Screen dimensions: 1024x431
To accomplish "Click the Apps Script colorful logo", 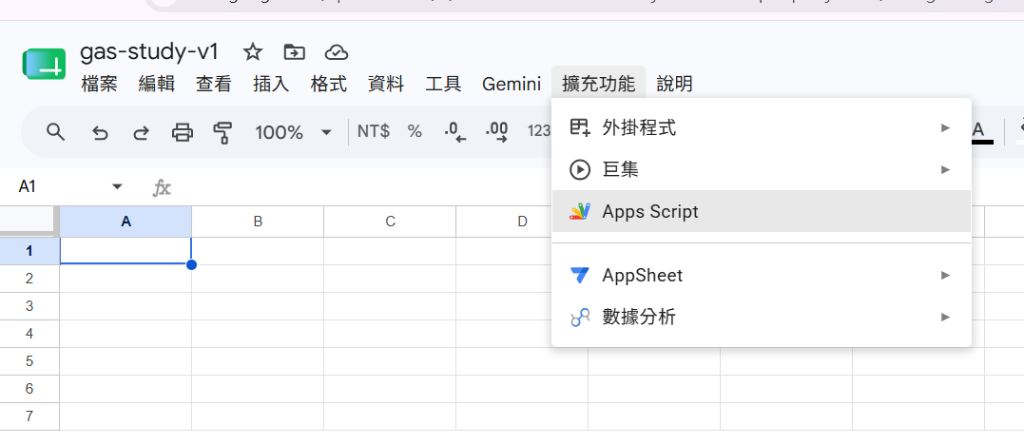I will [579, 211].
